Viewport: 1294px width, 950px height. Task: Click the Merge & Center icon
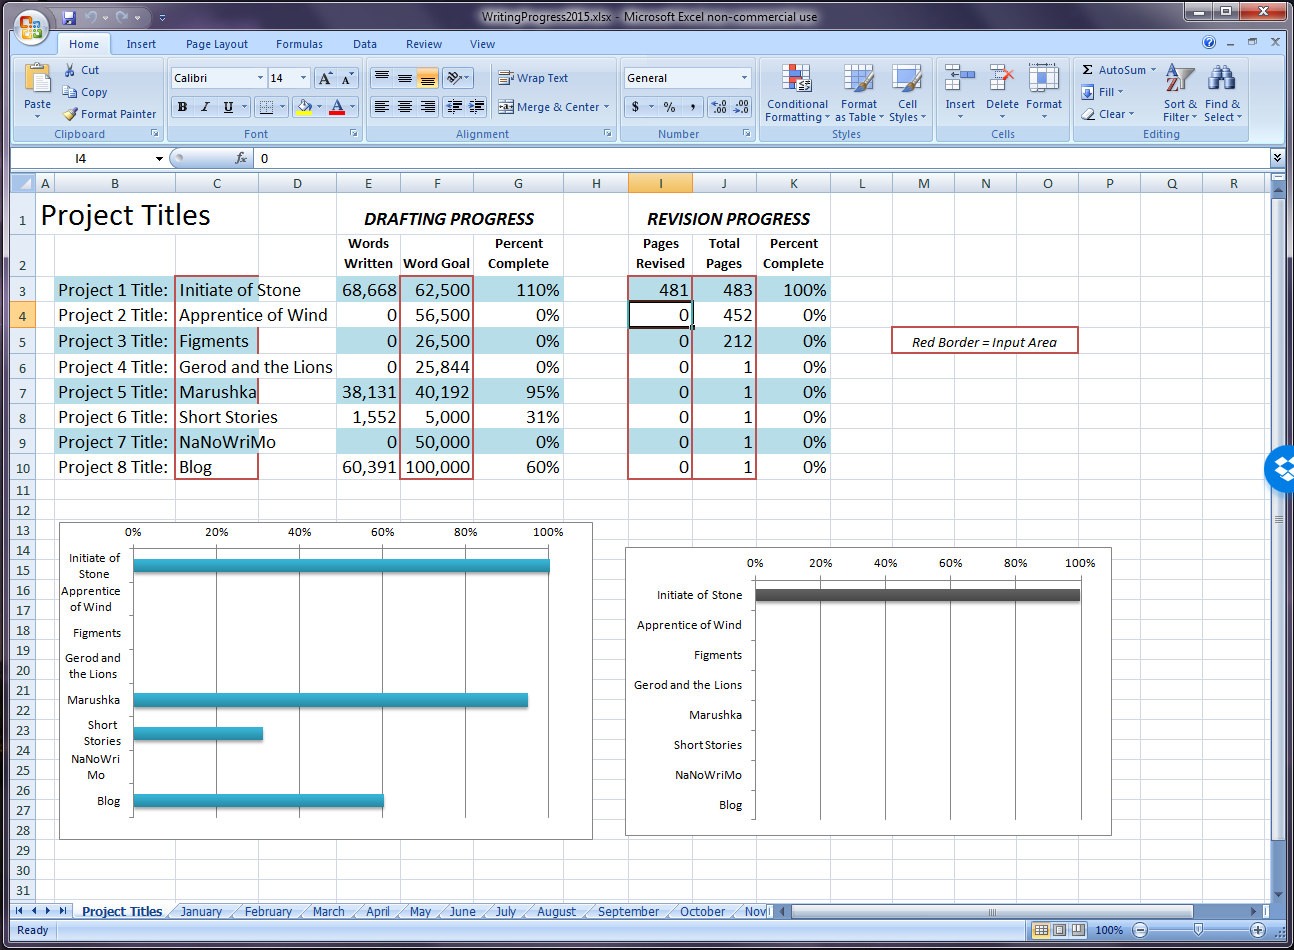tap(506, 107)
